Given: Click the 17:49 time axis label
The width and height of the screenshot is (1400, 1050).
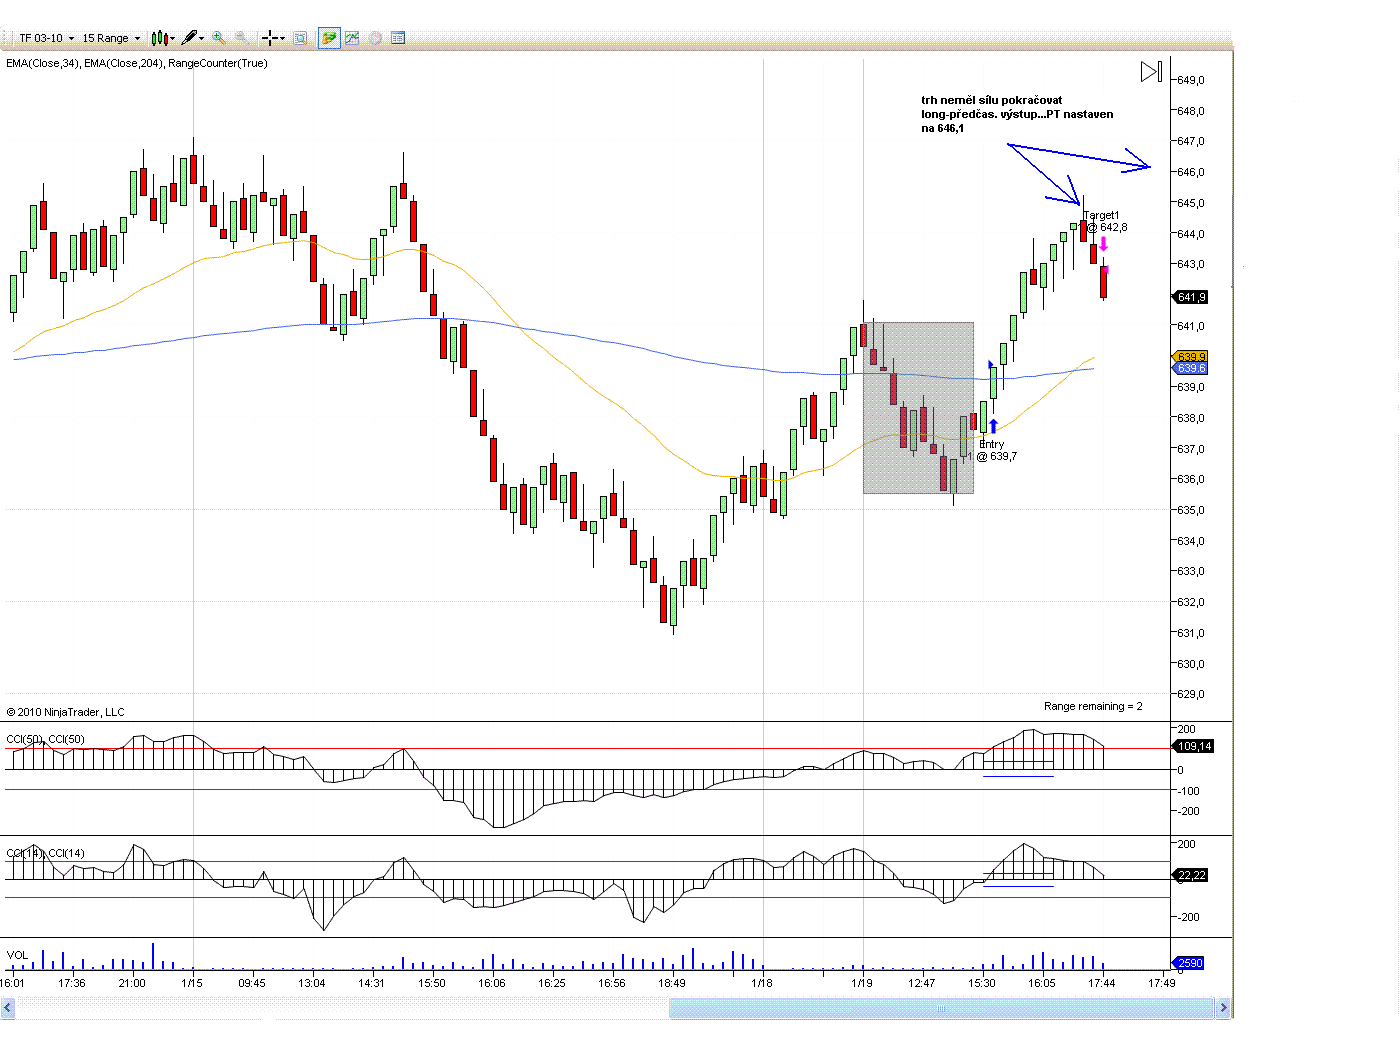Looking at the screenshot, I should click(1162, 983).
